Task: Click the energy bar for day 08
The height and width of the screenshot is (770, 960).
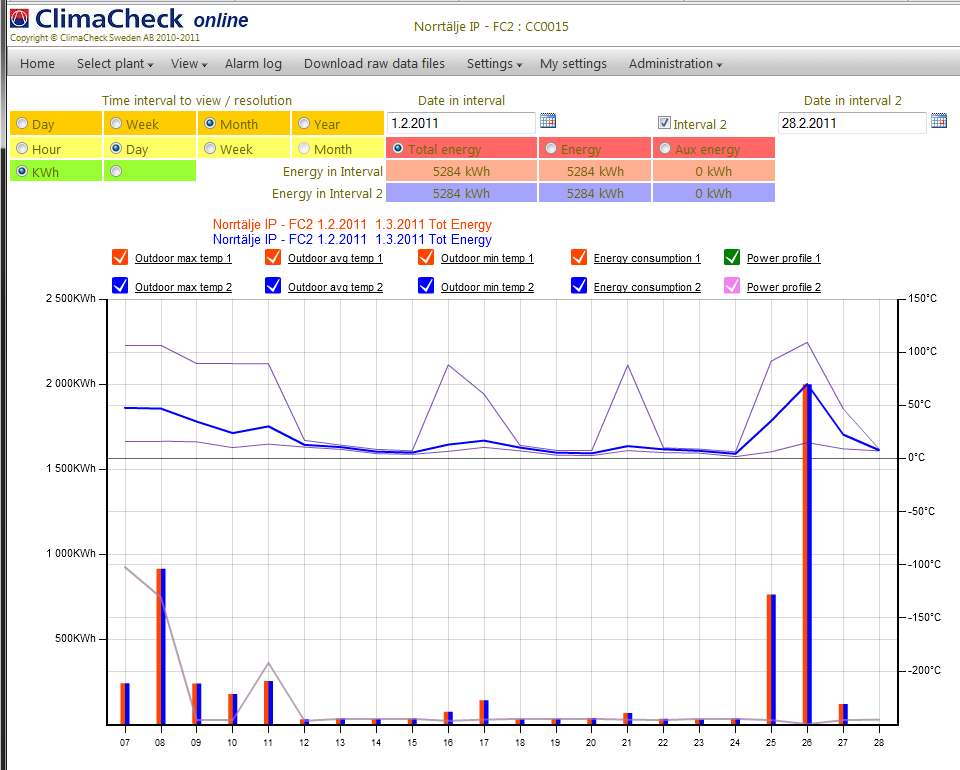Action: (x=161, y=646)
